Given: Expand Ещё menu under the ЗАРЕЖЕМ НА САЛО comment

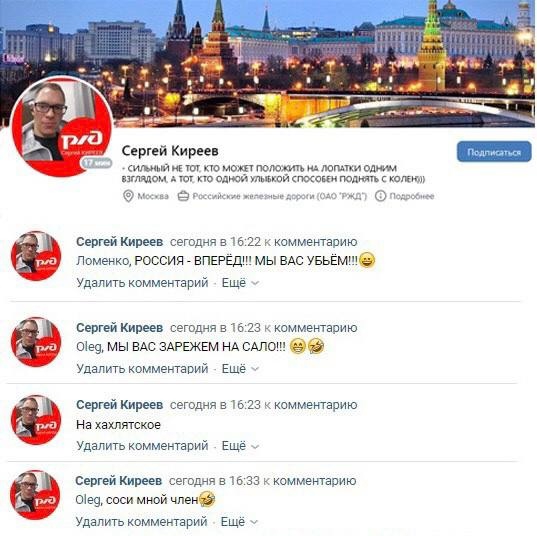Looking at the screenshot, I should 240,369.
